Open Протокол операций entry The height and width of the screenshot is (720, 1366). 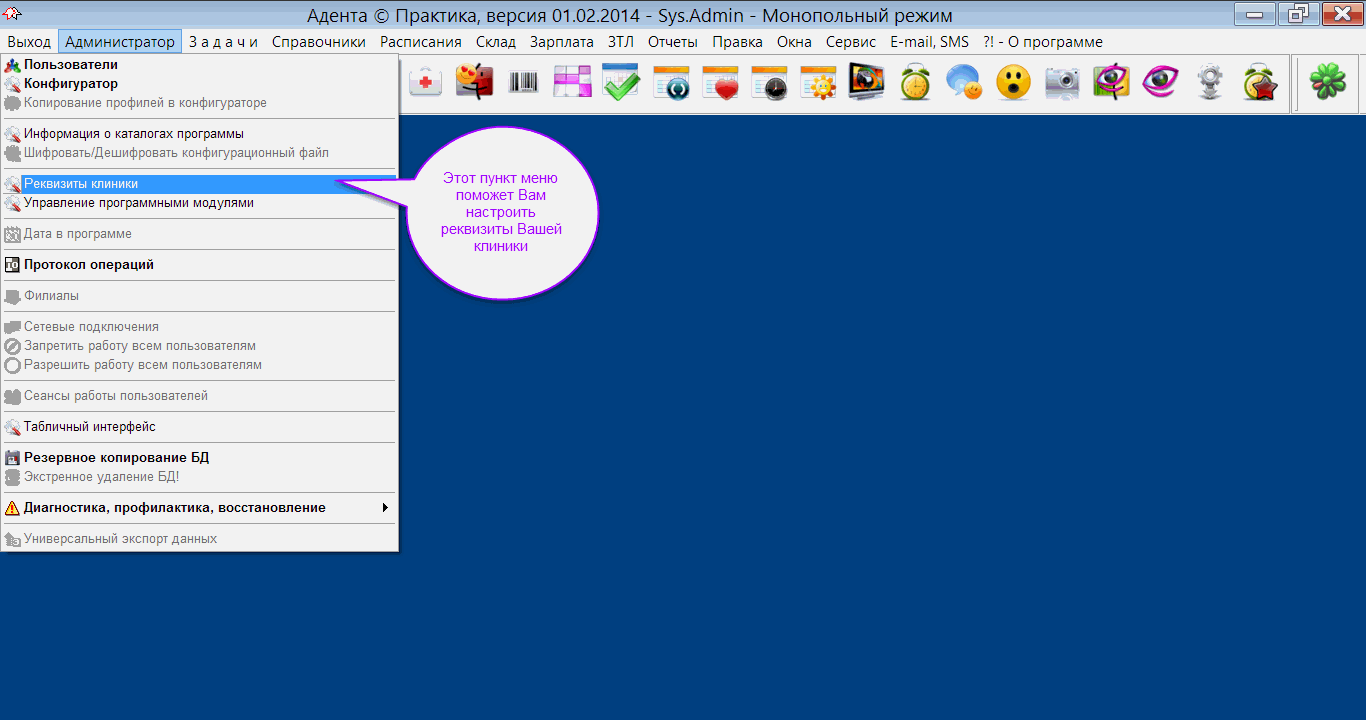(x=89, y=265)
